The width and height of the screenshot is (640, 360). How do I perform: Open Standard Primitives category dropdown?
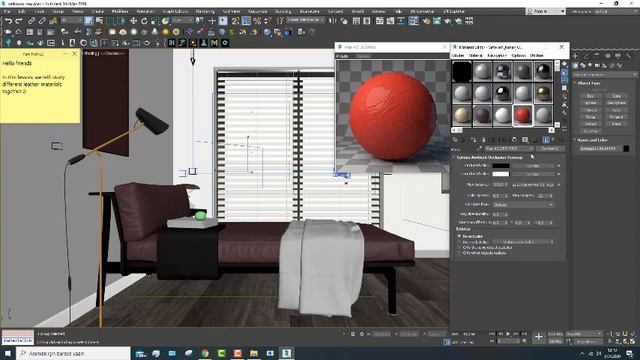604,75
